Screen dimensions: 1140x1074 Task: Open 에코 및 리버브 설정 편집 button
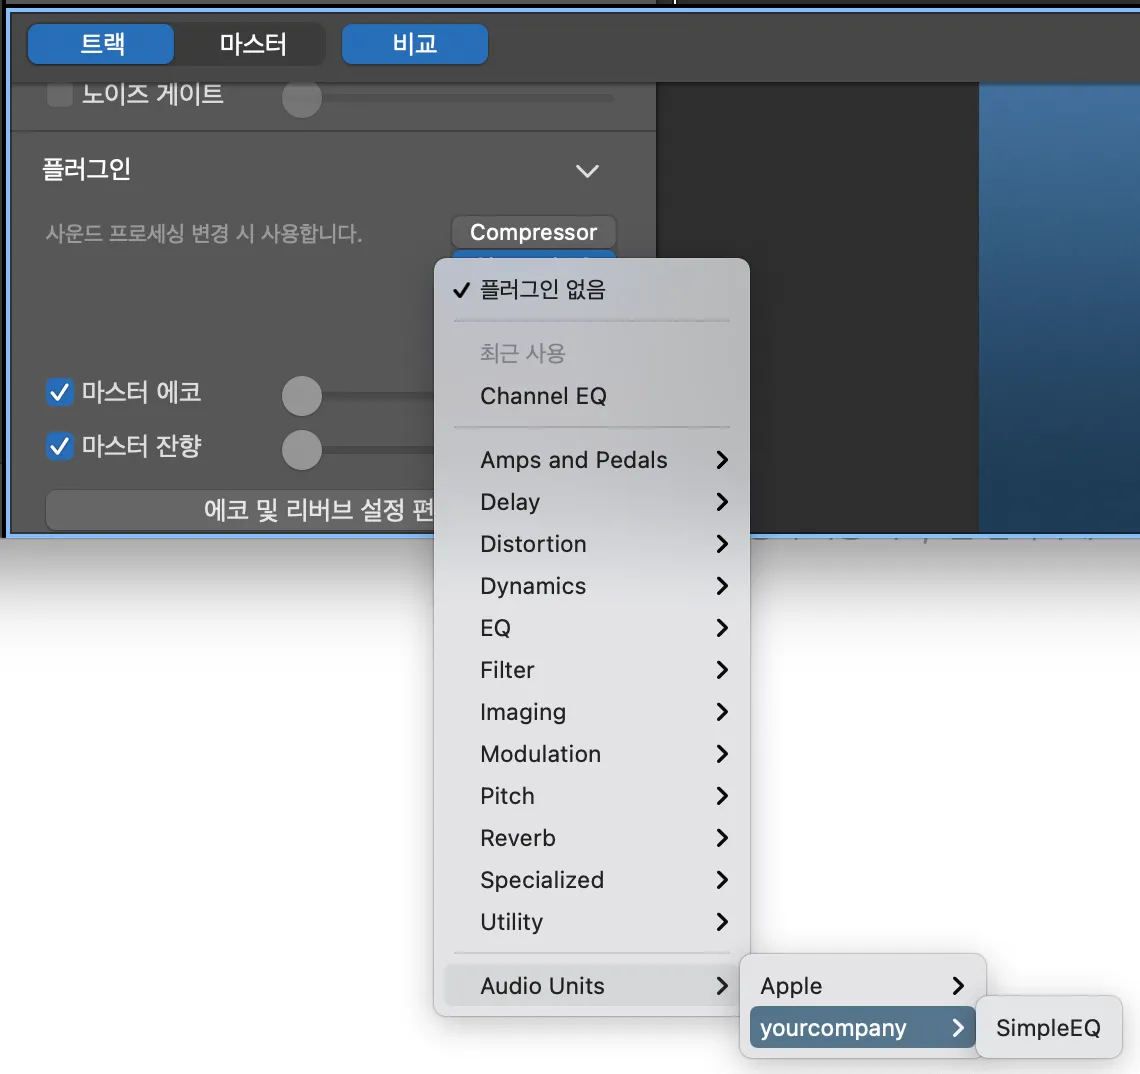point(240,510)
